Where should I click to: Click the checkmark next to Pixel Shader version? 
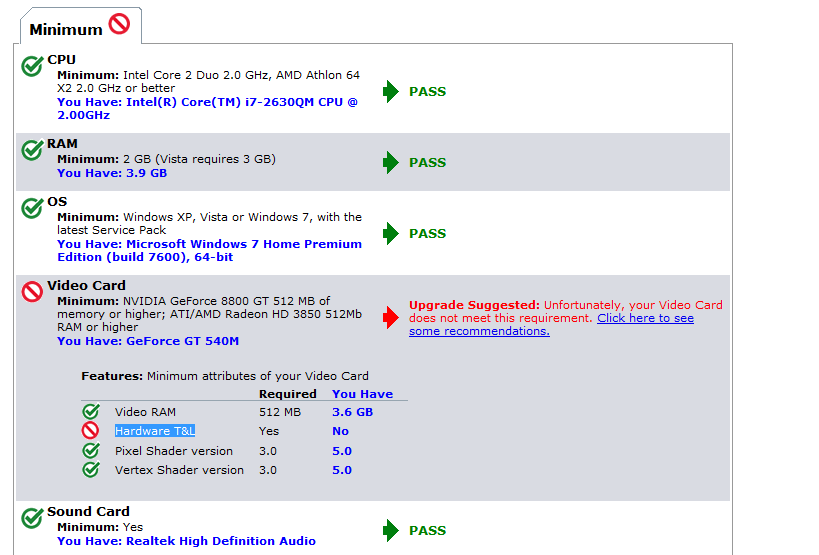pyautogui.click(x=91, y=450)
